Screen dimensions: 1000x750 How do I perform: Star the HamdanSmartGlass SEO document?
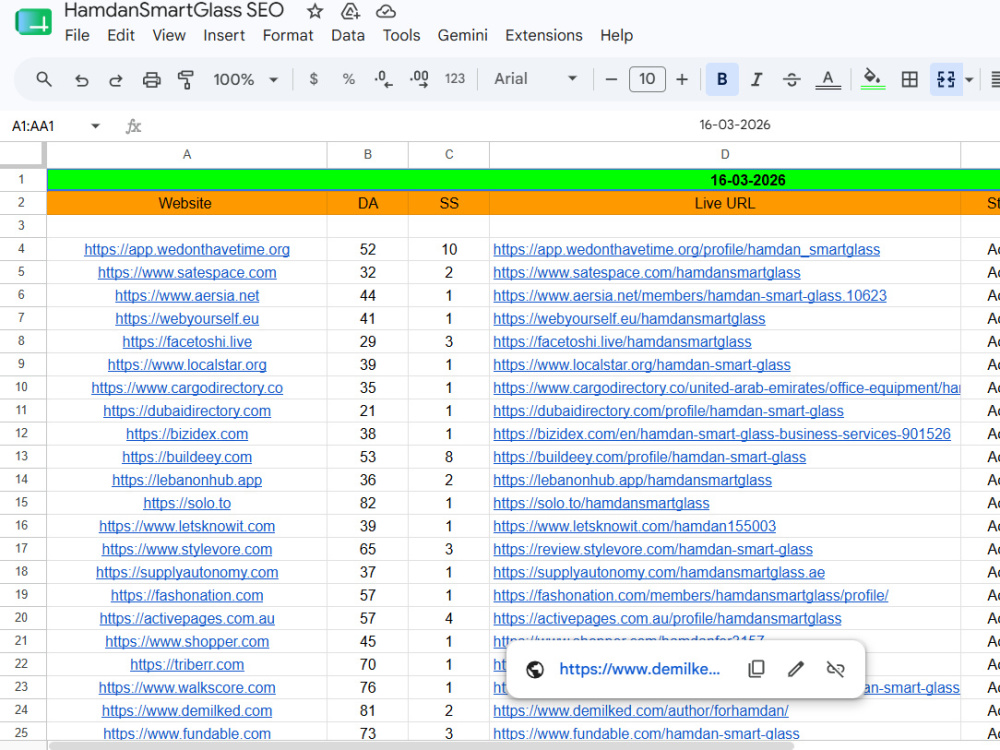click(x=314, y=11)
